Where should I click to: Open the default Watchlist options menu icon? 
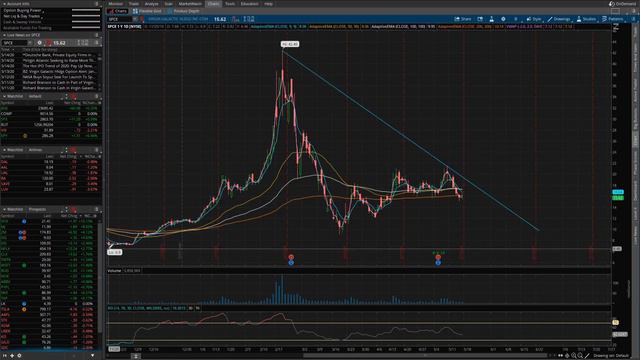[x=97, y=96]
